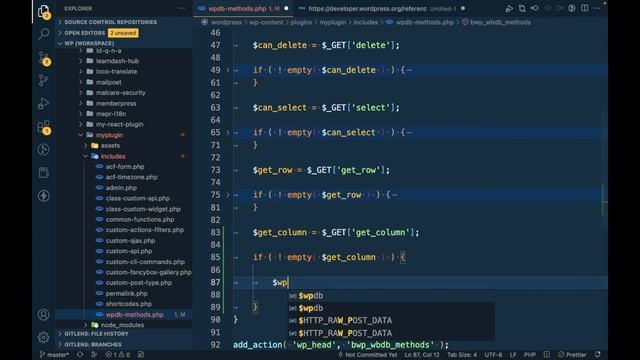The height and width of the screenshot is (360, 640).
Task: Unfold code at line 49
Action: tap(228, 70)
